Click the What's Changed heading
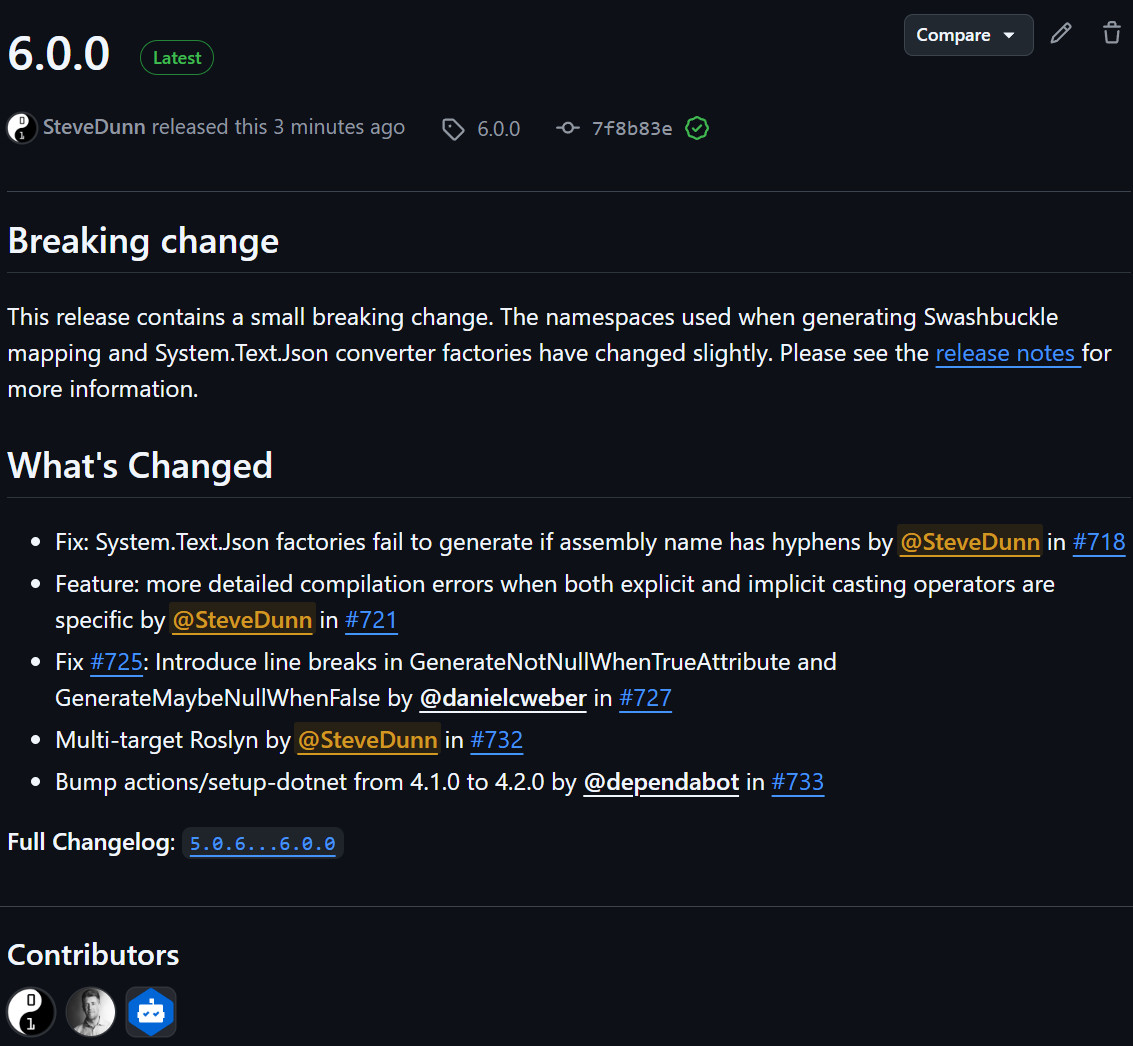Screen dimensions: 1133x1046 (x=140, y=465)
